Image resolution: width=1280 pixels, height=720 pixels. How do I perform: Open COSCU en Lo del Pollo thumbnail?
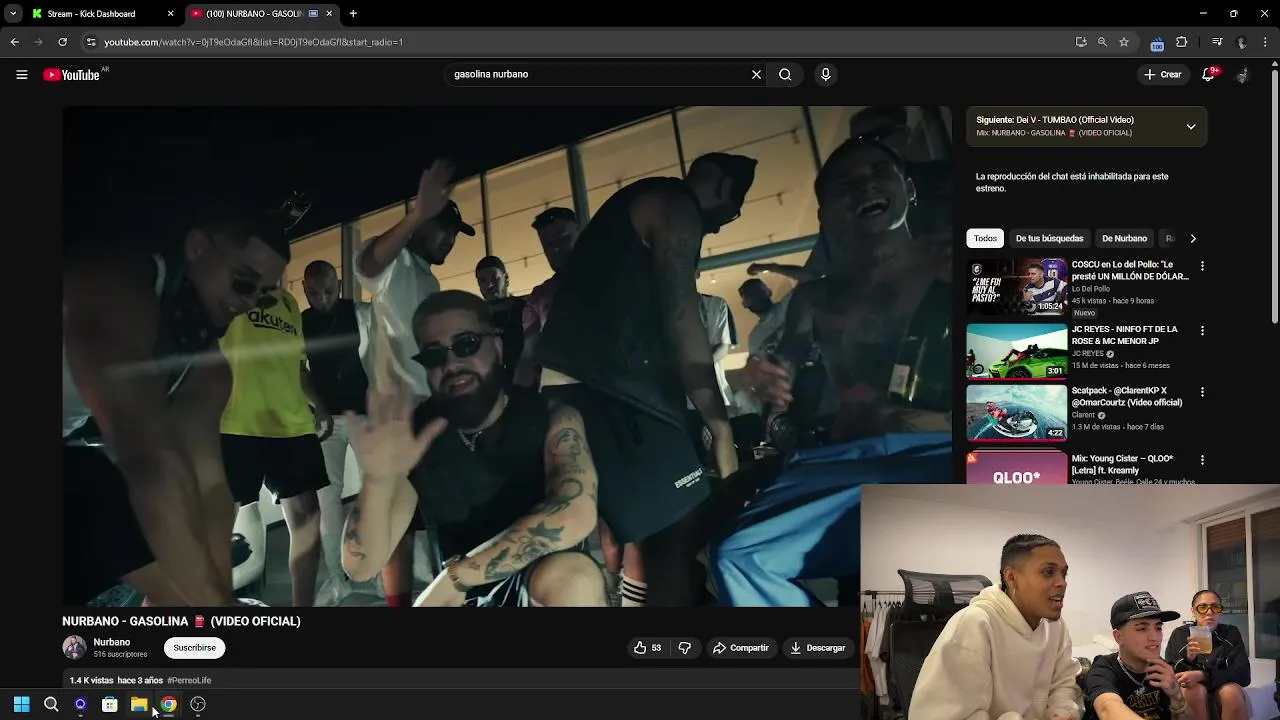pyautogui.click(x=1016, y=287)
